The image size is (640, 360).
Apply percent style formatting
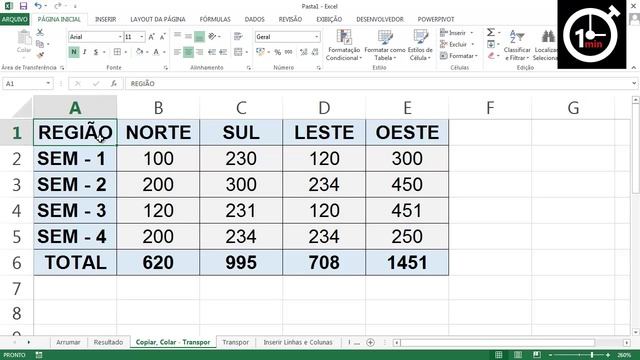pos(278,52)
